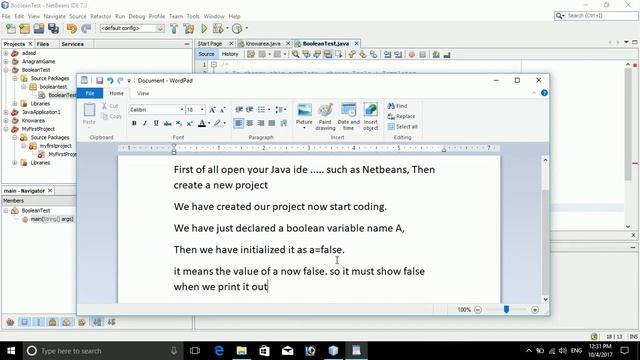Image resolution: width=640 pixels, height=360 pixels.
Task: Click the Find button in WordPad
Action: point(398,106)
